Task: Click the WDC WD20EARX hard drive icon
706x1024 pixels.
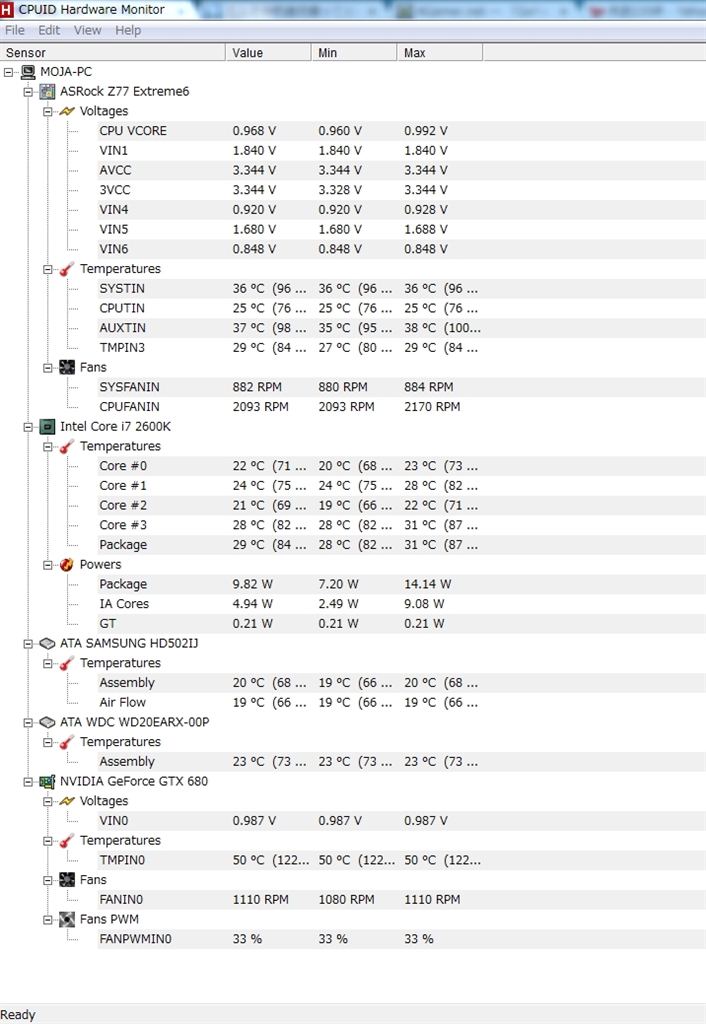Action: click(x=47, y=722)
